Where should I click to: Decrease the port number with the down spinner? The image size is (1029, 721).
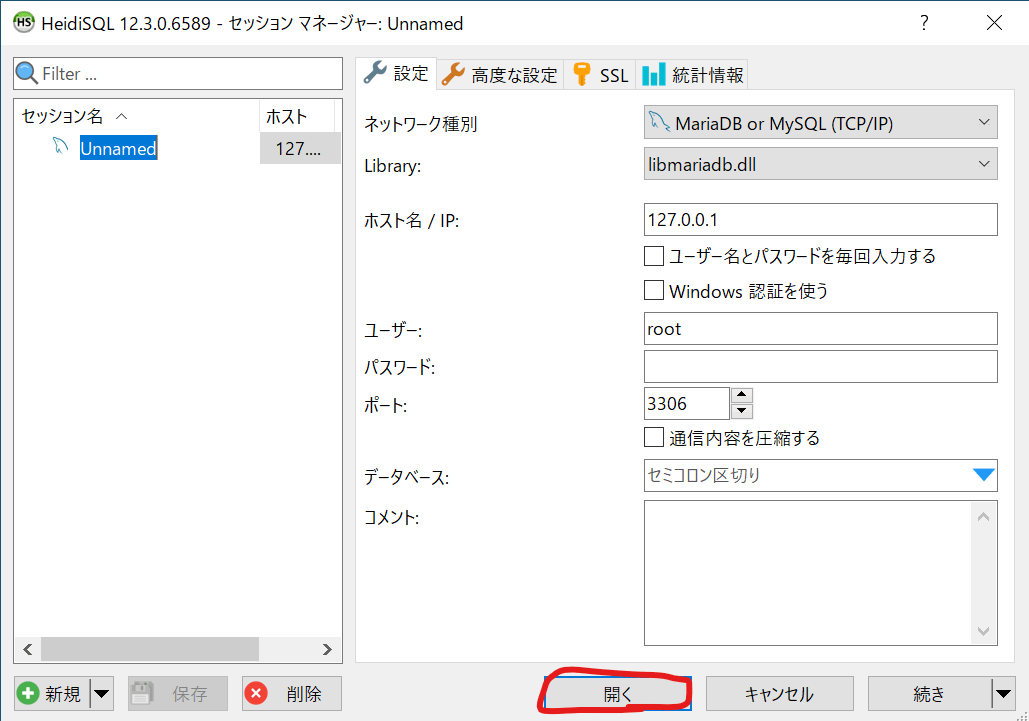pos(742,411)
